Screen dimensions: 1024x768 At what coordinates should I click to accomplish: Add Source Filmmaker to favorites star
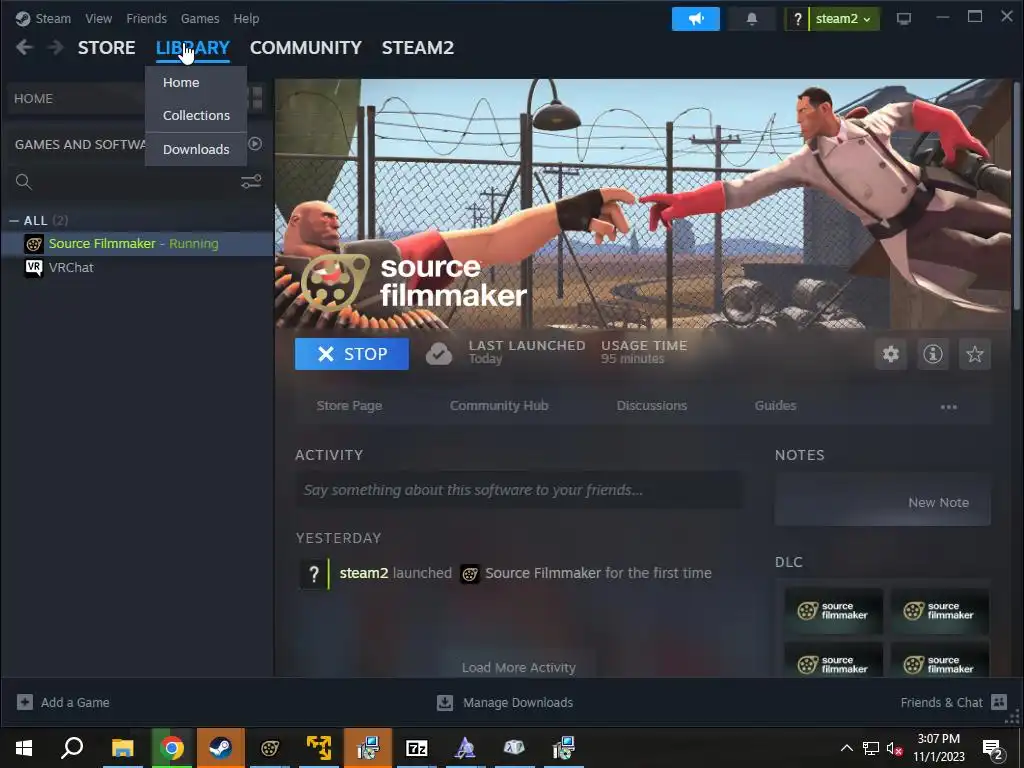point(975,354)
